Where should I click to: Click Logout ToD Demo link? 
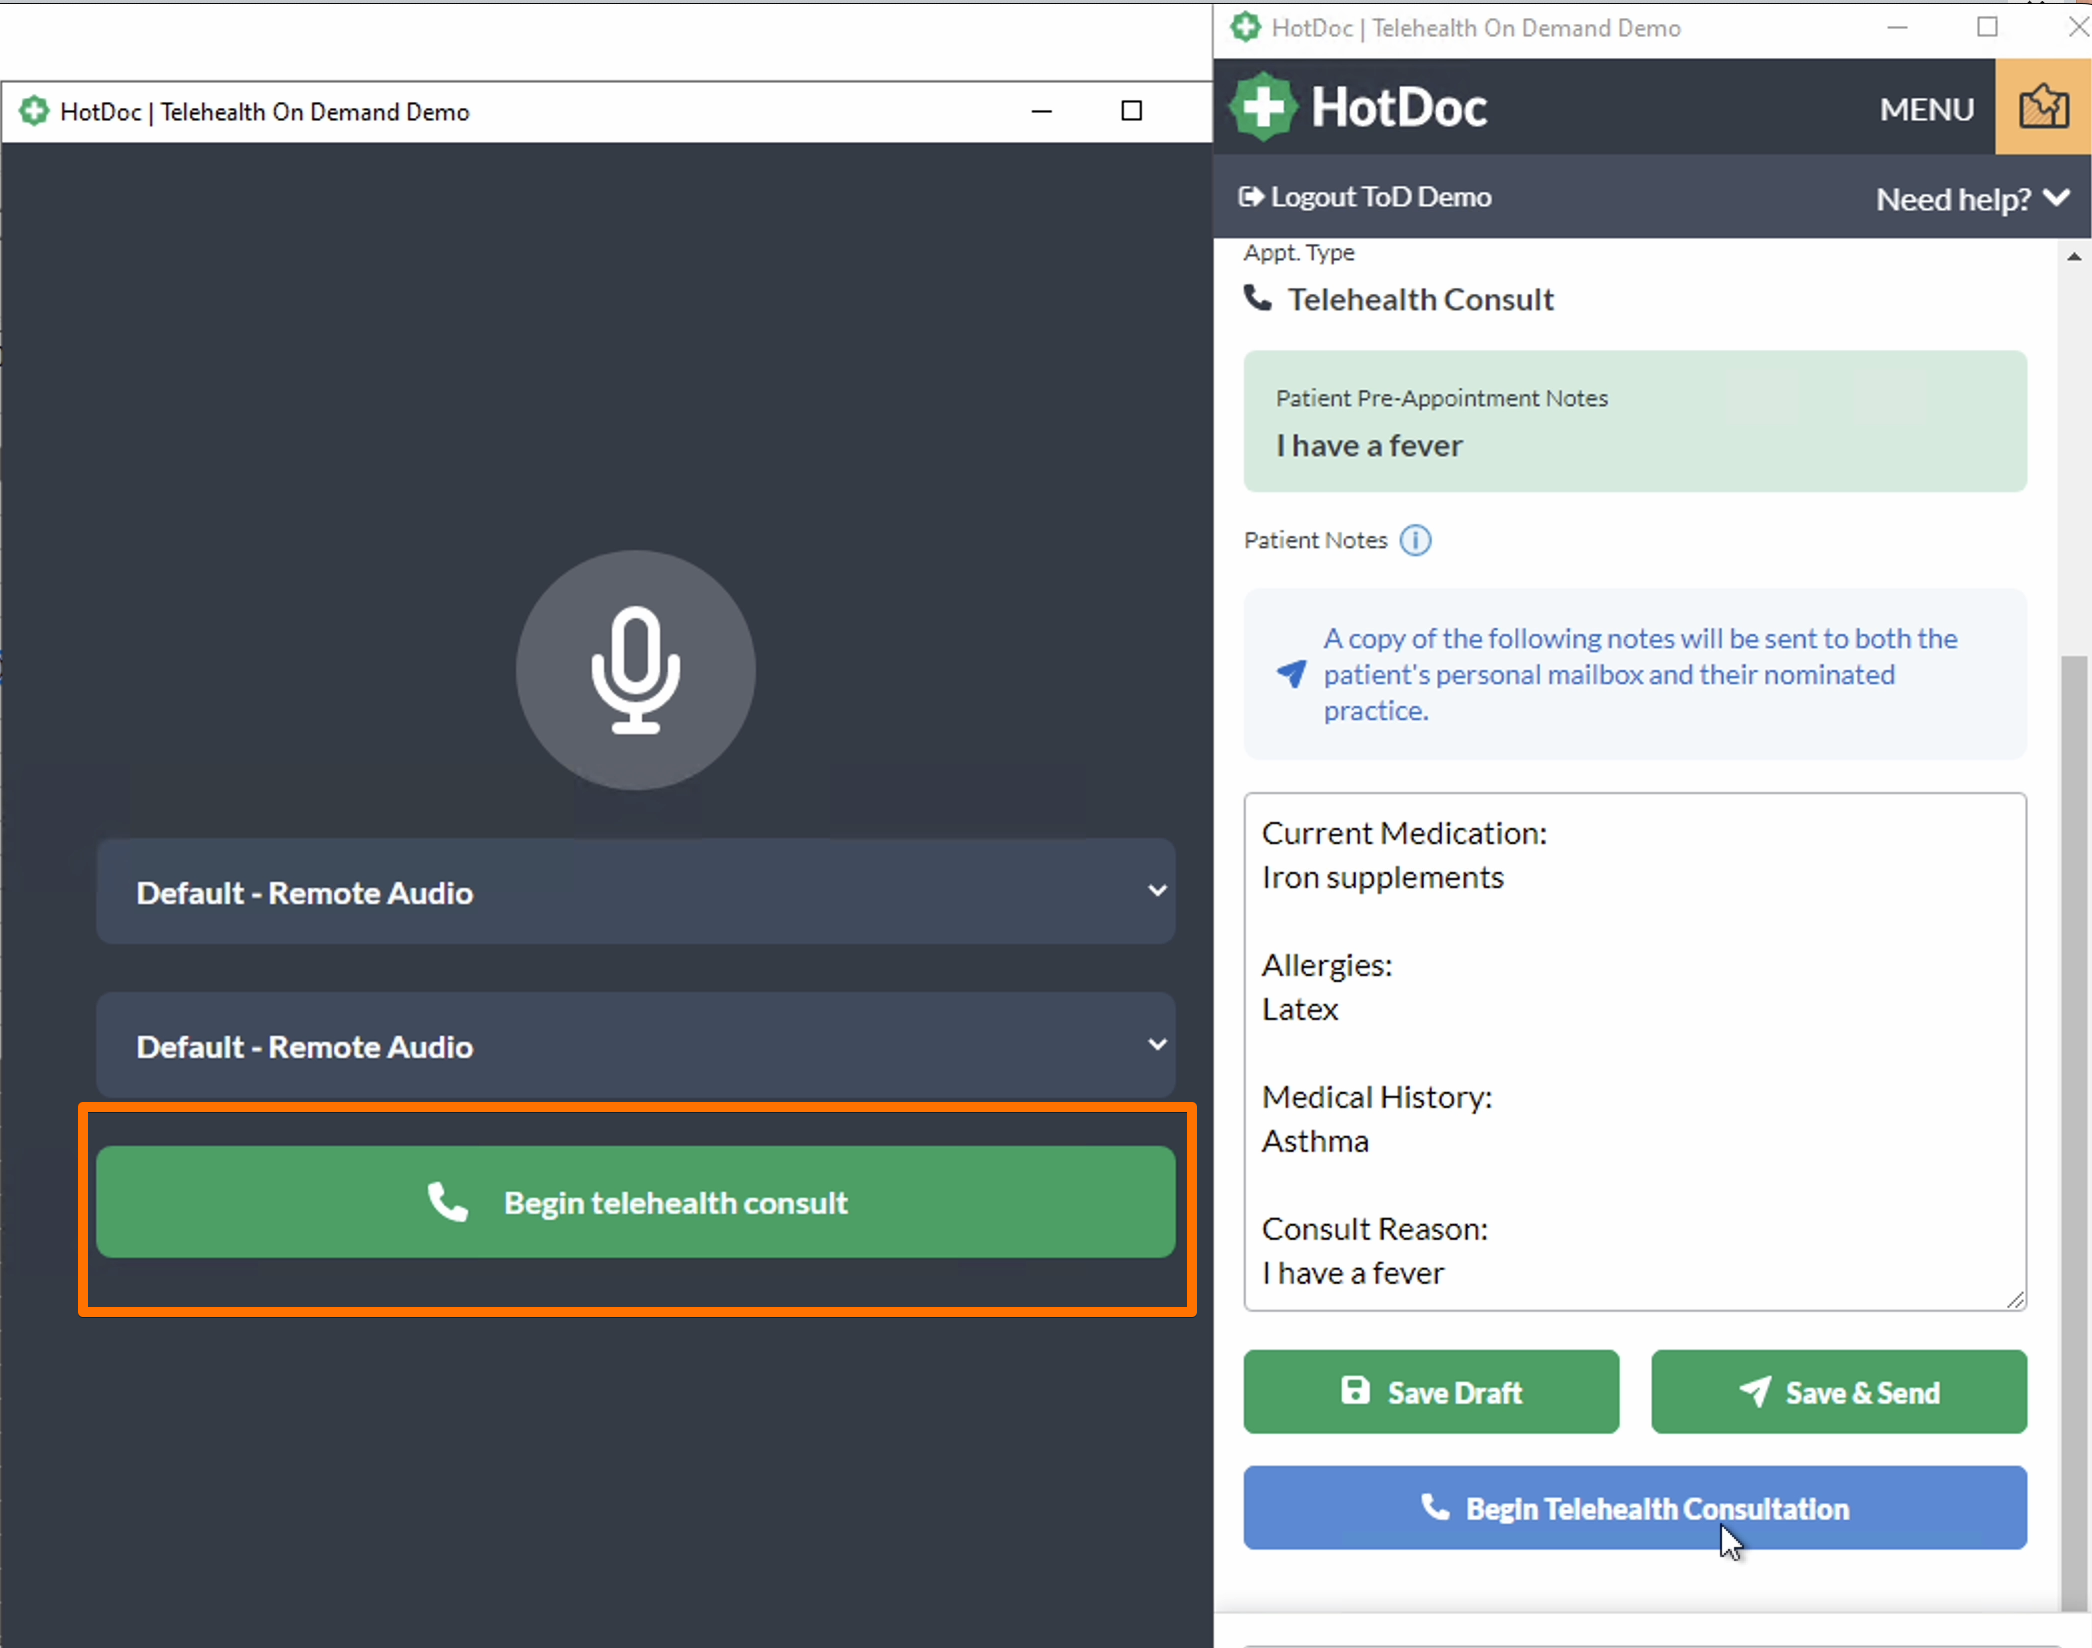[x=1365, y=197]
